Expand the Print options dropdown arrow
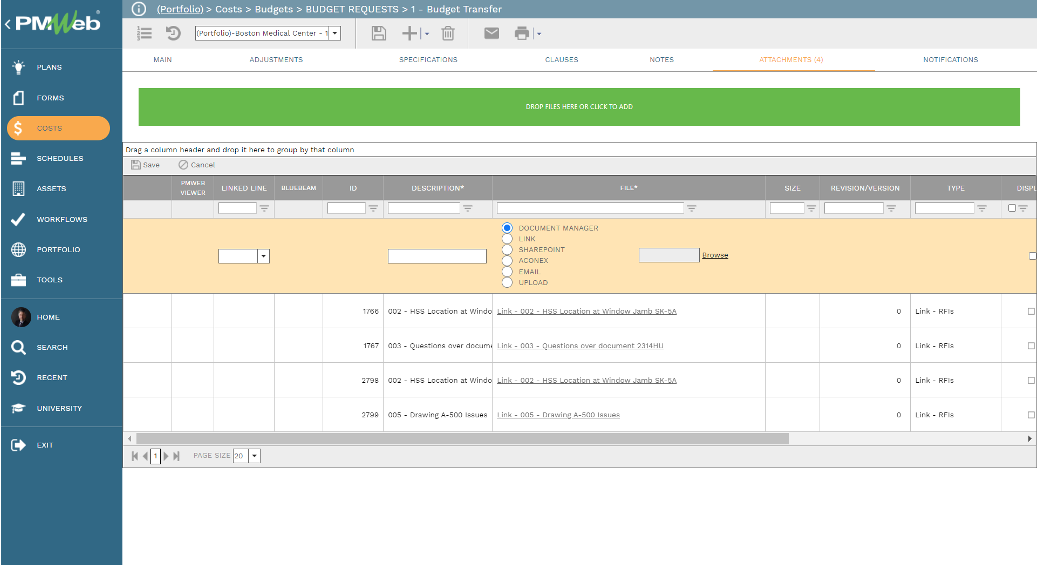This screenshot has width=1038, height=565. point(539,34)
